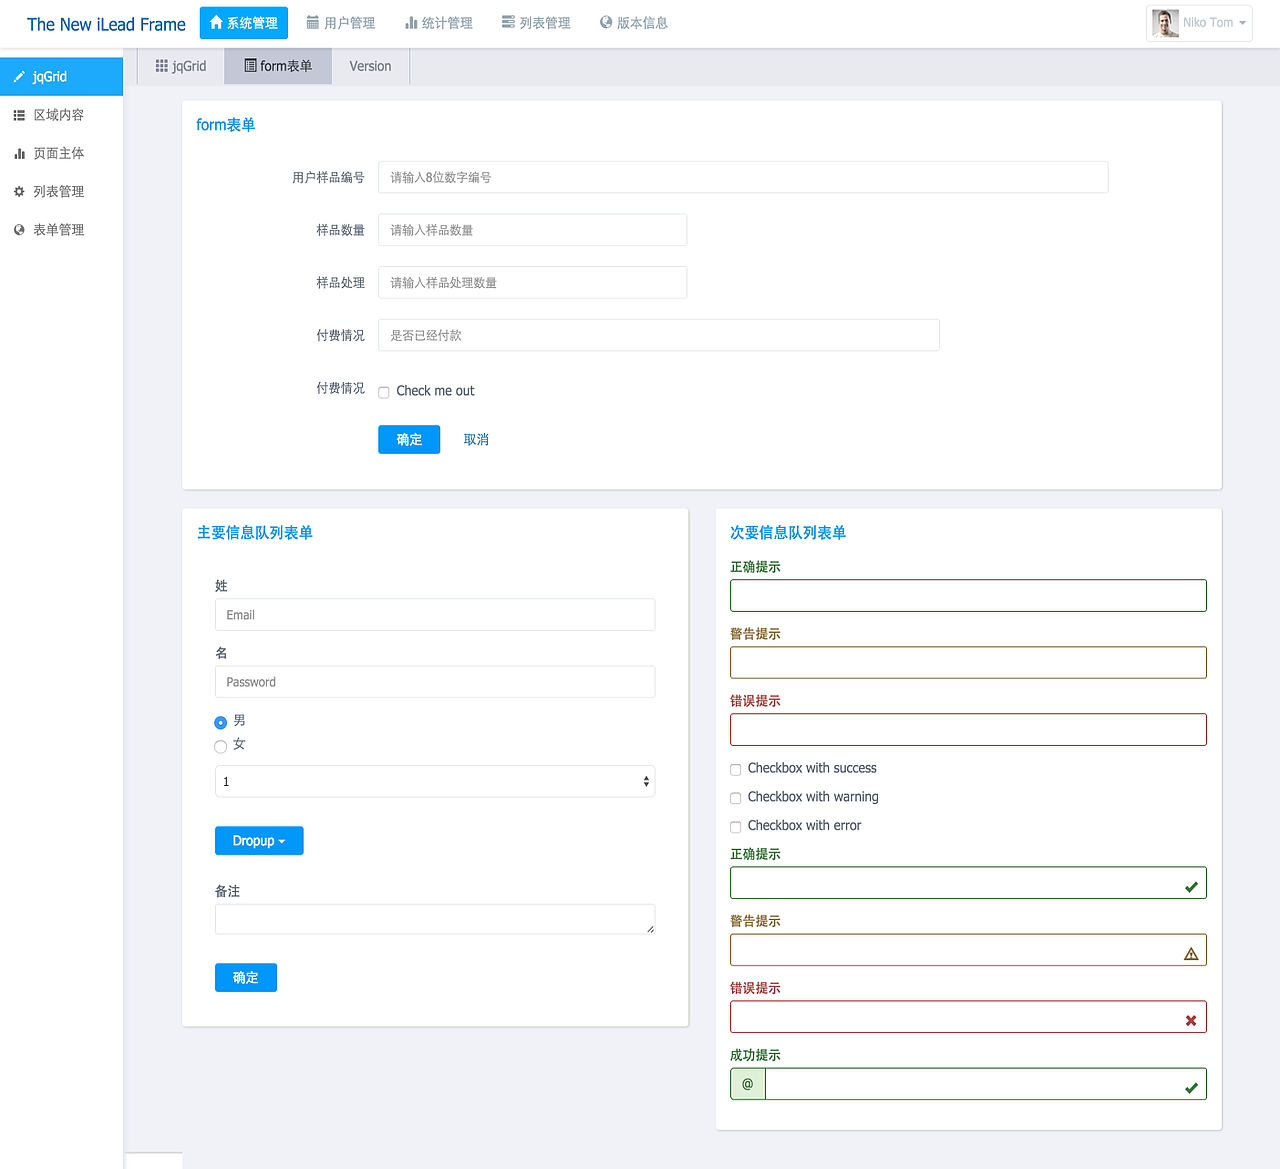Click the warning triangle in 警告提示 field
This screenshot has width=1280, height=1169.
1191,954
